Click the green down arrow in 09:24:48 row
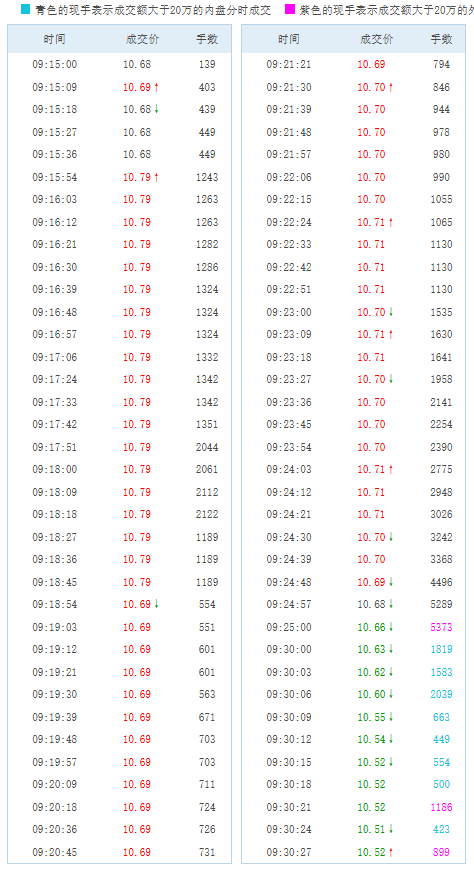This screenshot has height=869, width=474. [391, 582]
